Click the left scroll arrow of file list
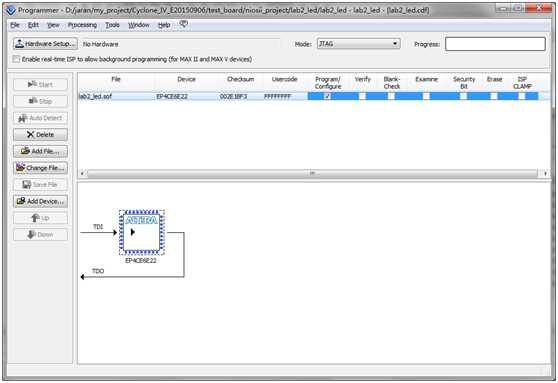This screenshot has width=558, height=383. 82,173
